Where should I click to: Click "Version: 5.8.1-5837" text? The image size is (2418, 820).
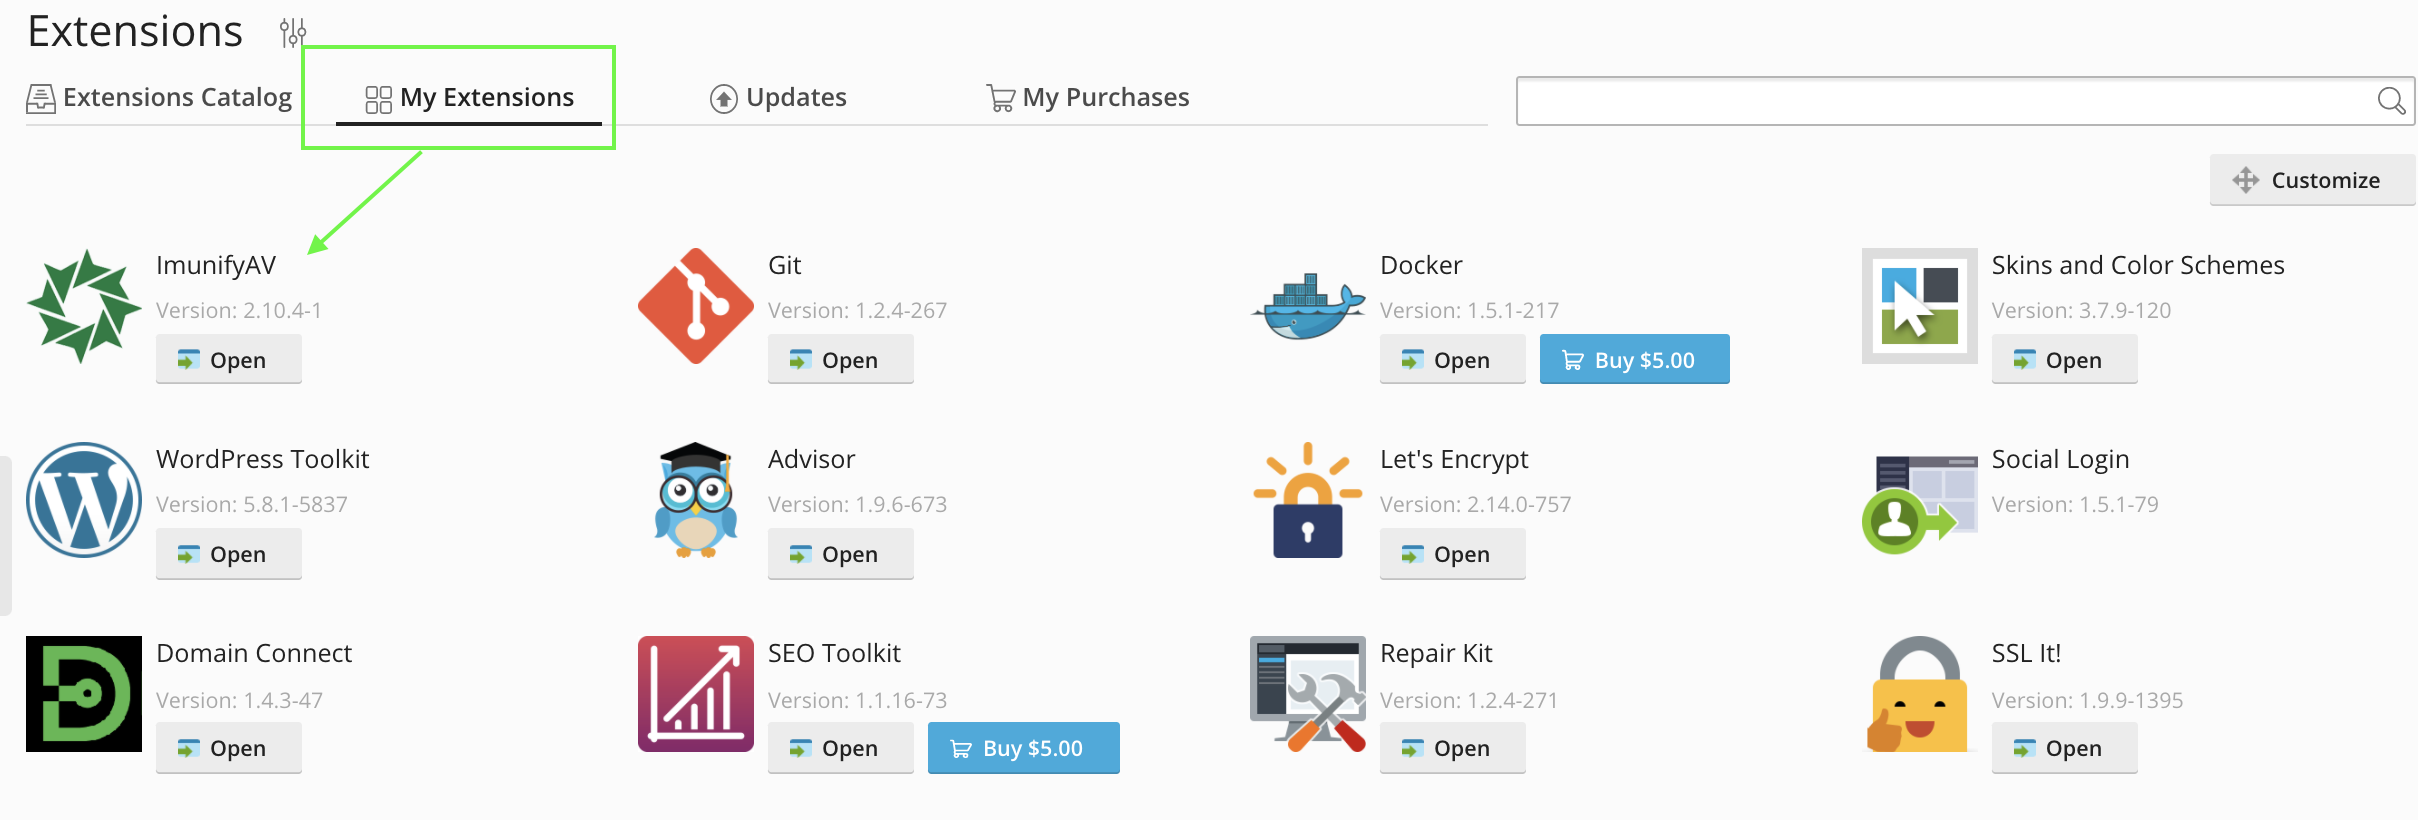252,504
